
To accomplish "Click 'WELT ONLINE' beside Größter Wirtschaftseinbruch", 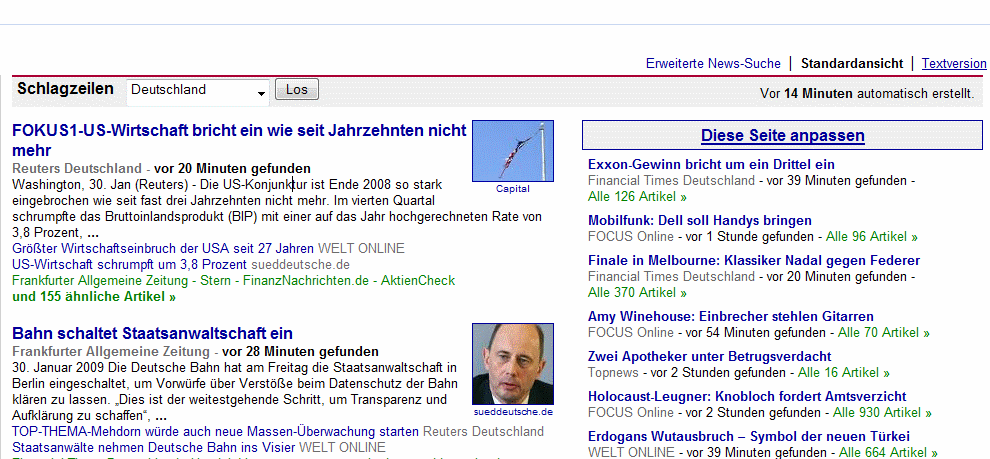I will [x=361, y=248].
